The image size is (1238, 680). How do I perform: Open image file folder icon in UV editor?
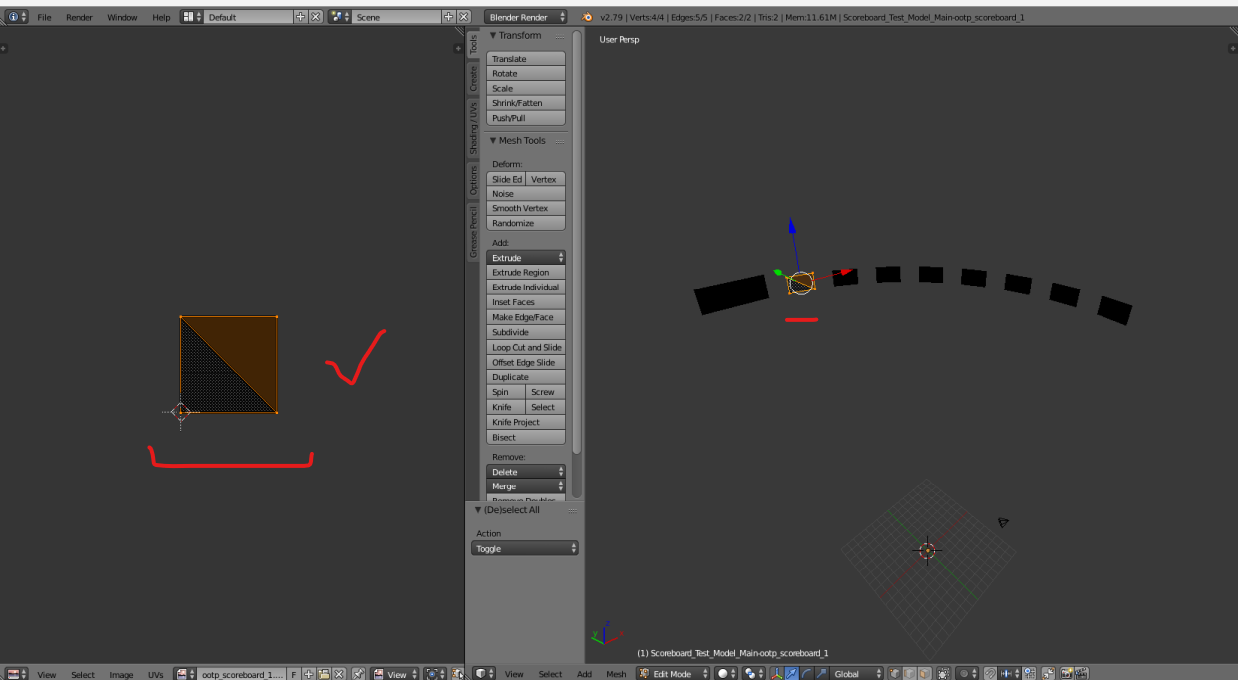(324, 674)
